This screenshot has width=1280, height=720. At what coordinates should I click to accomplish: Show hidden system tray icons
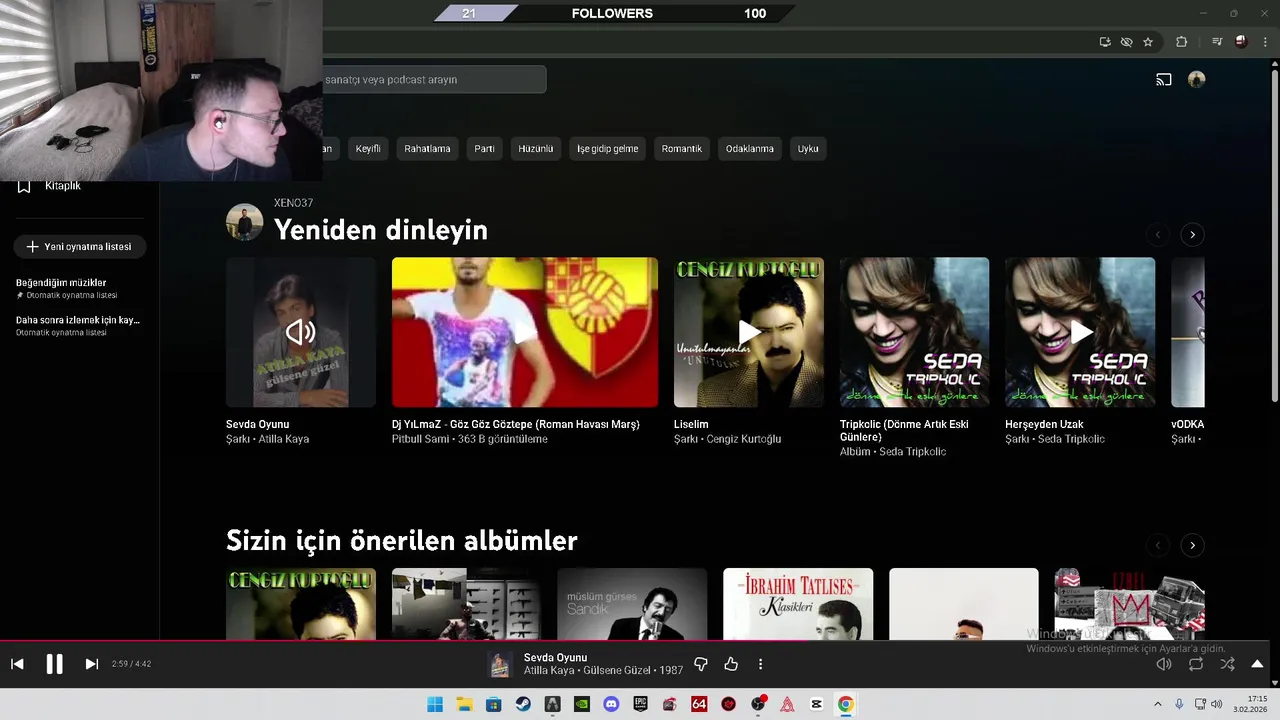click(1158, 704)
